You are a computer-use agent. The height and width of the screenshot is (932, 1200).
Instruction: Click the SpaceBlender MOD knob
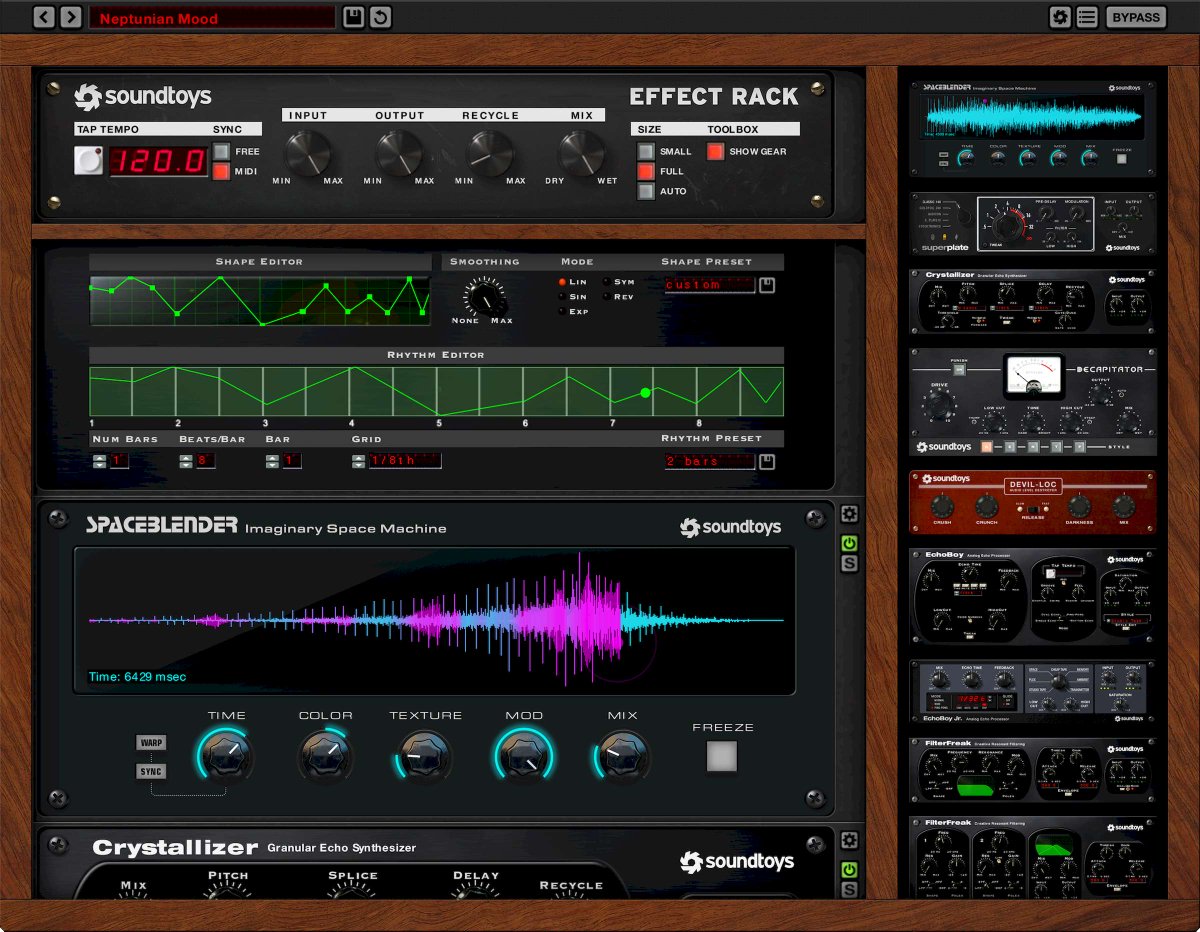(523, 755)
